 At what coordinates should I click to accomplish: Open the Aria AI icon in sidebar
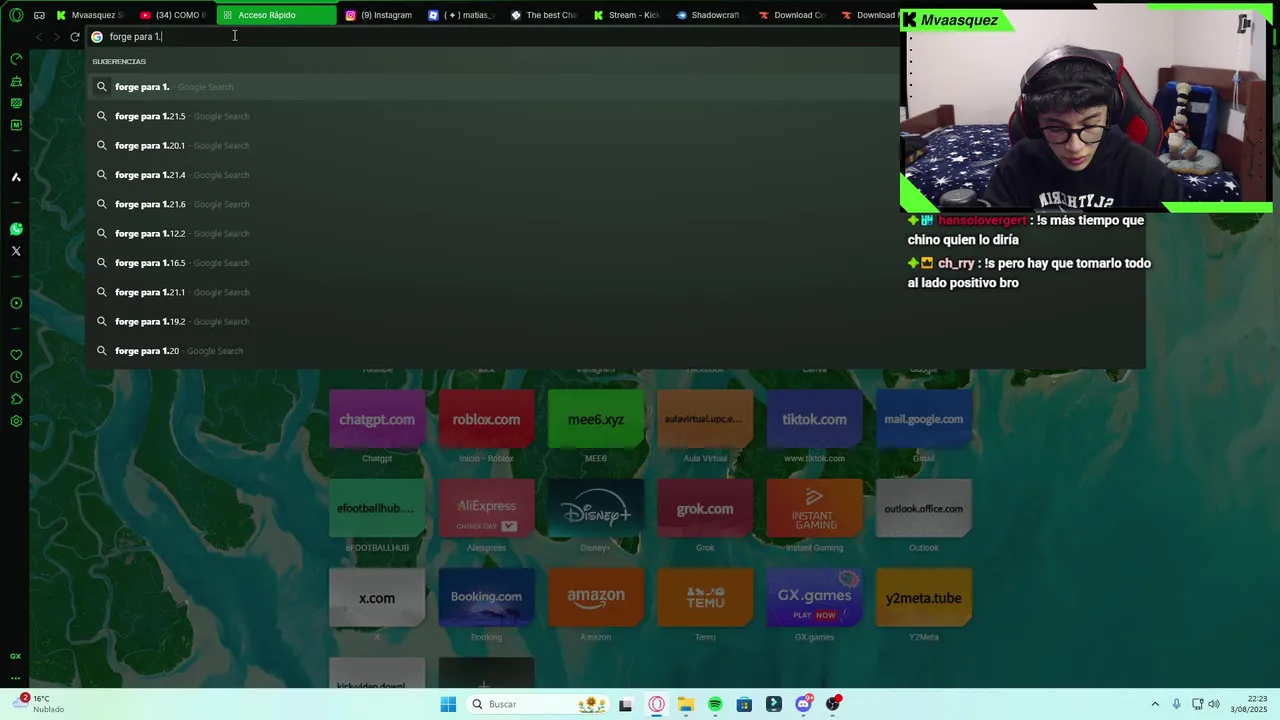(x=16, y=177)
